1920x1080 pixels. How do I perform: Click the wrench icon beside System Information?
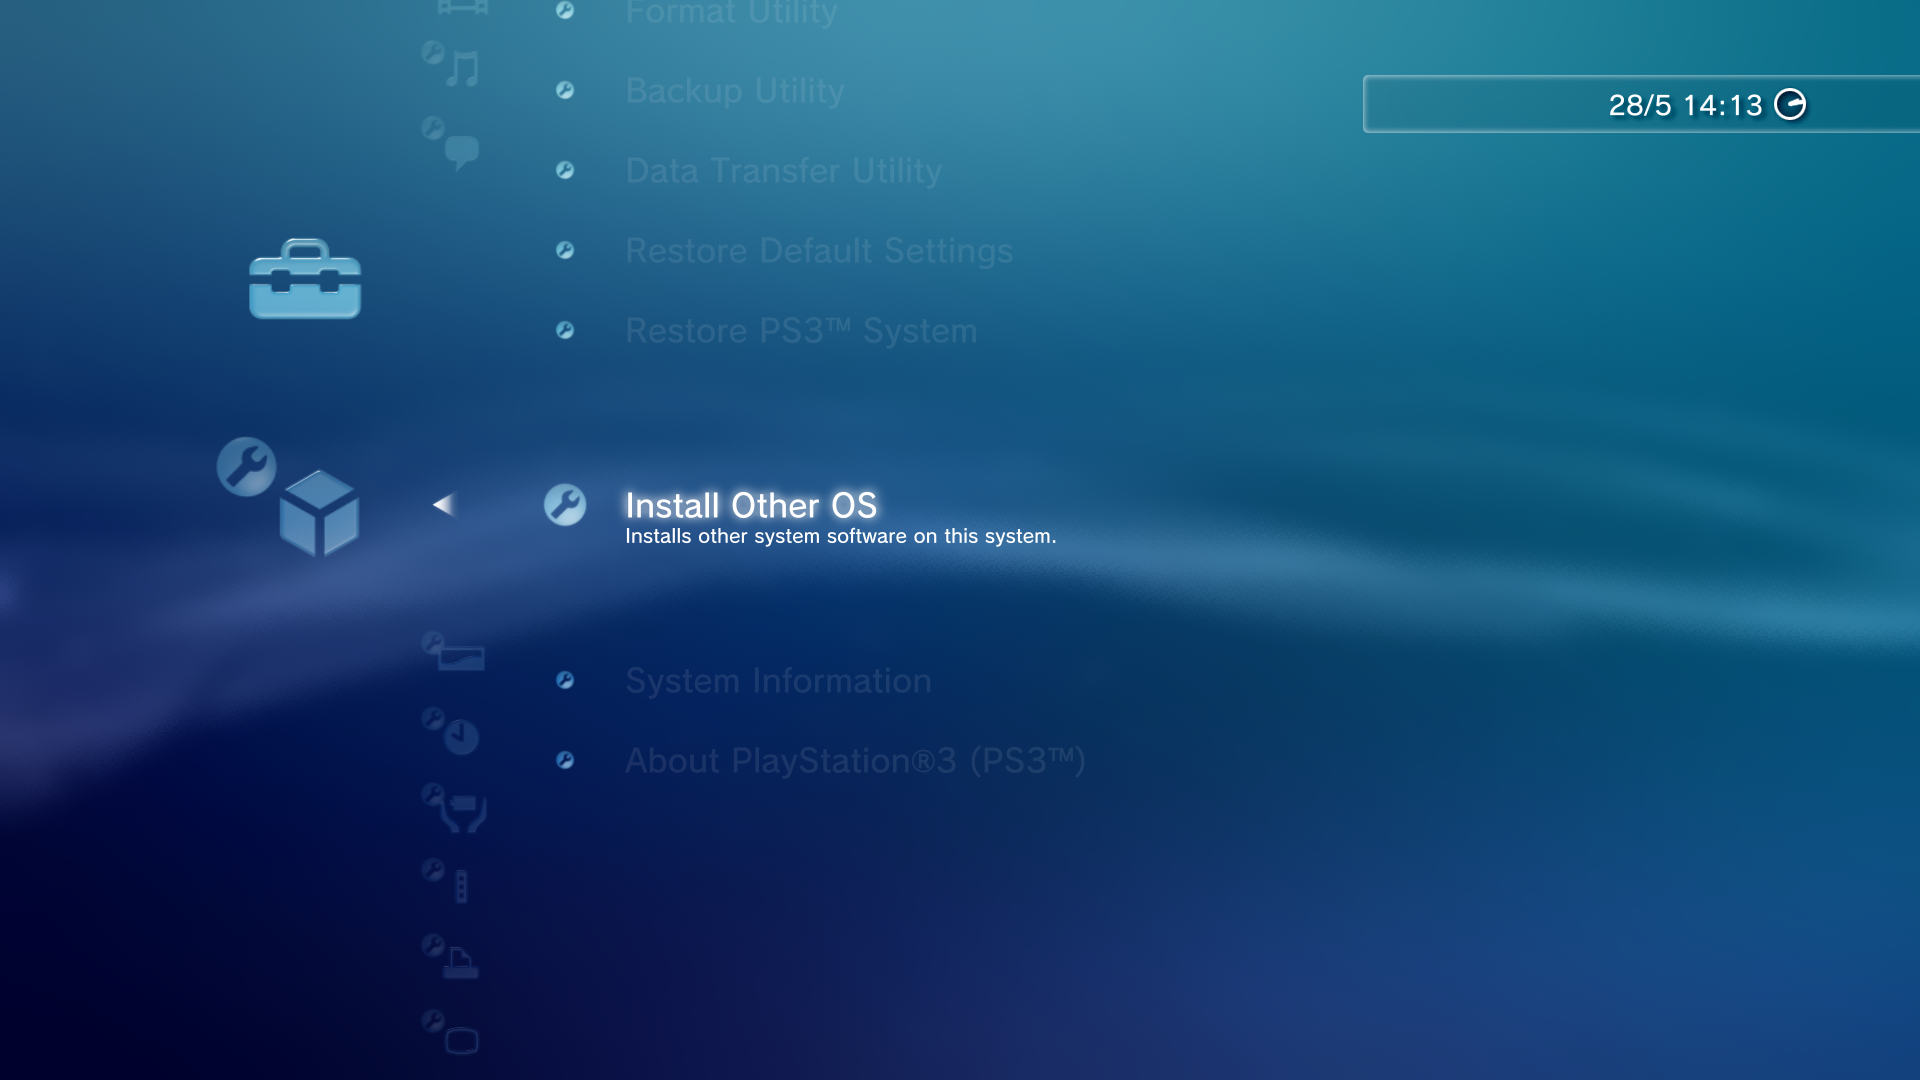(x=565, y=680)
